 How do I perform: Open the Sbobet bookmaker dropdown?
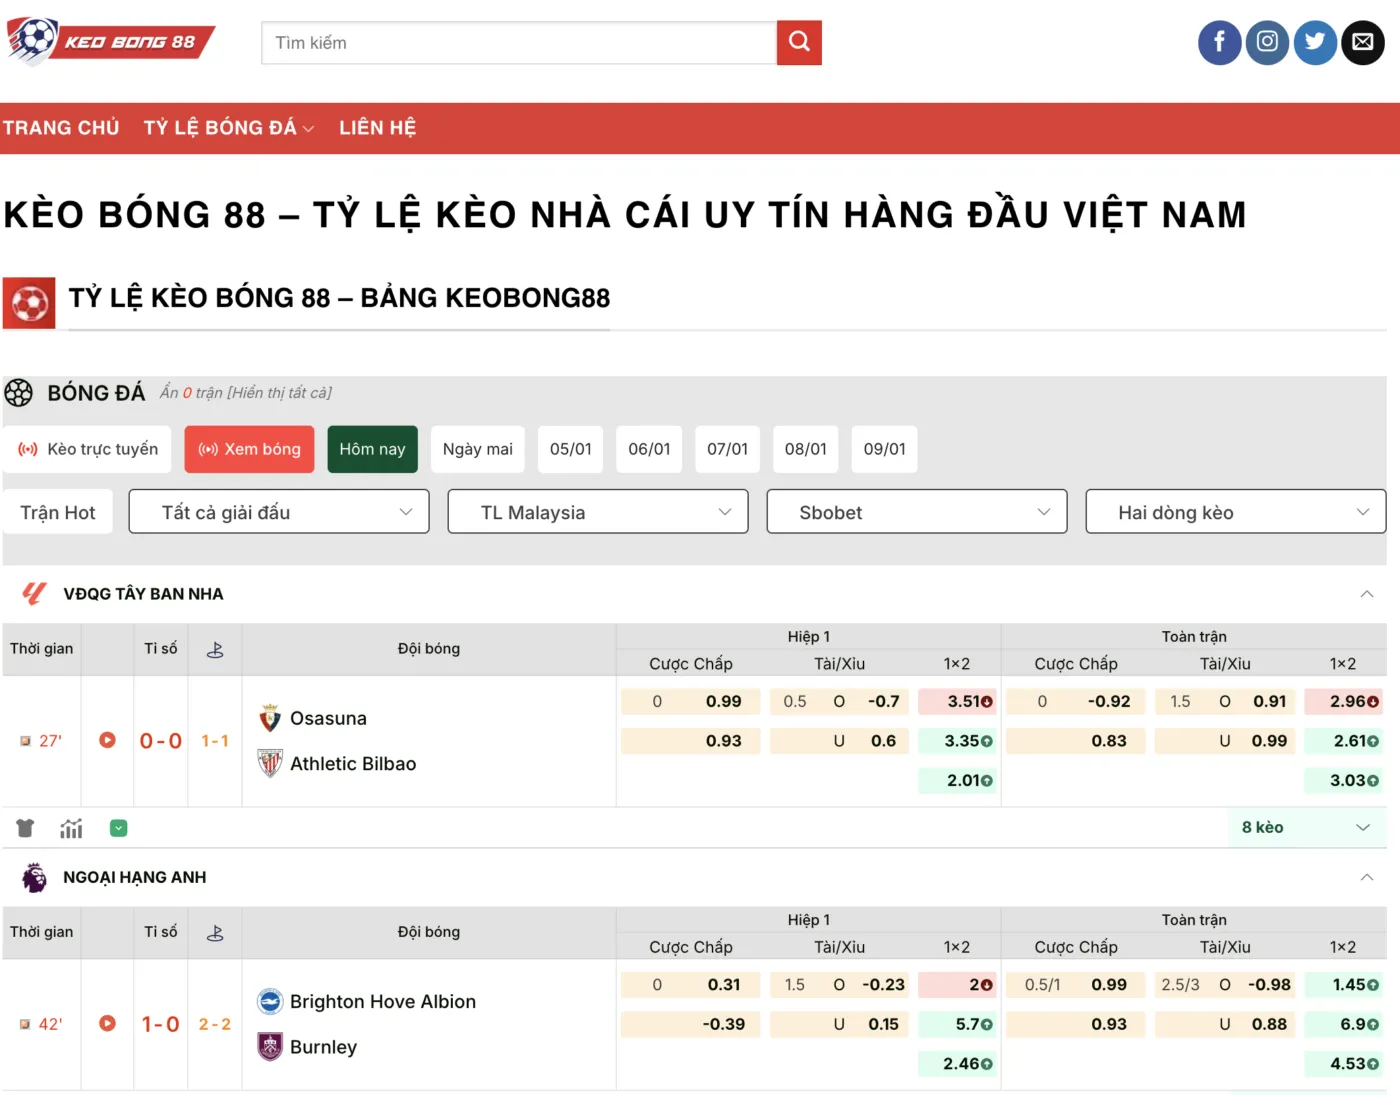coord(916,512)
